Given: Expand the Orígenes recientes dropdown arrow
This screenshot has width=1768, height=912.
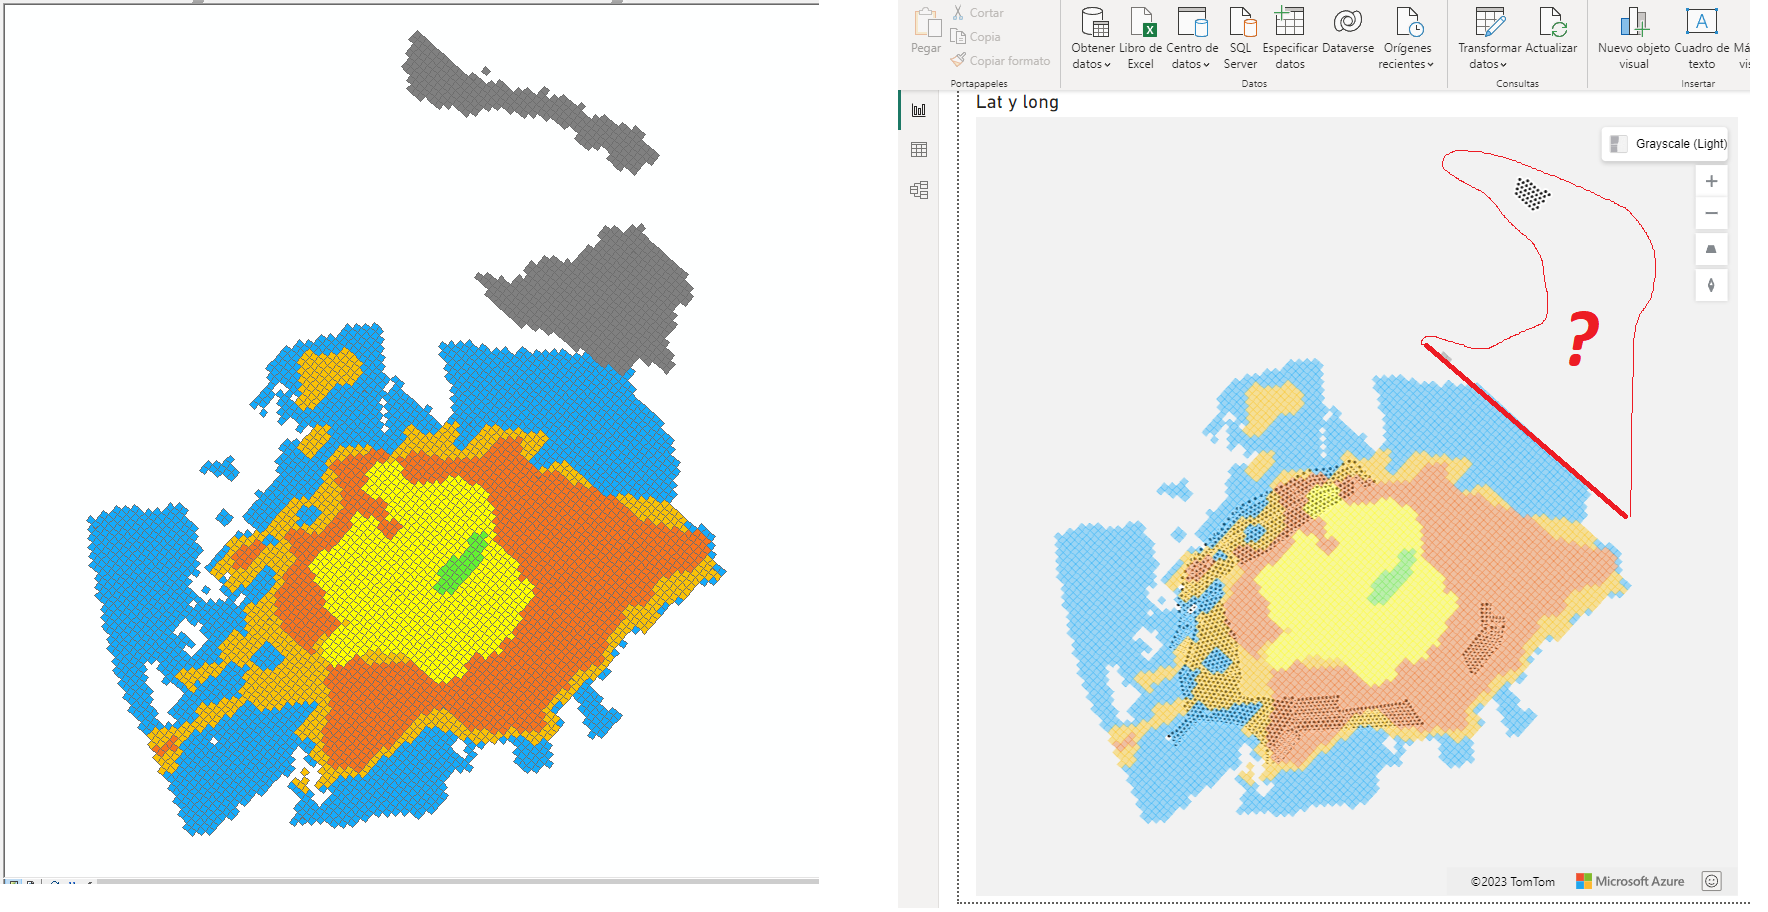Looking at the screenshot, I should [1430, 65].
